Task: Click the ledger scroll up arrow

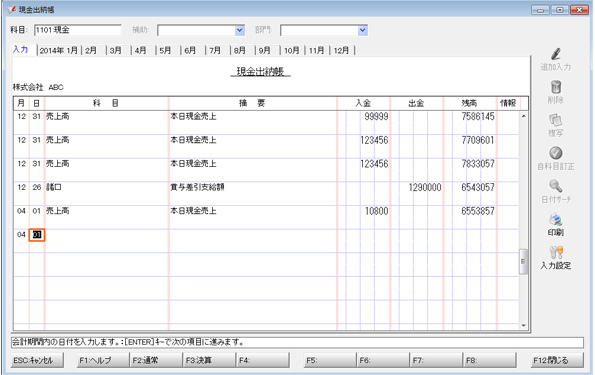Action: (523, 116)
